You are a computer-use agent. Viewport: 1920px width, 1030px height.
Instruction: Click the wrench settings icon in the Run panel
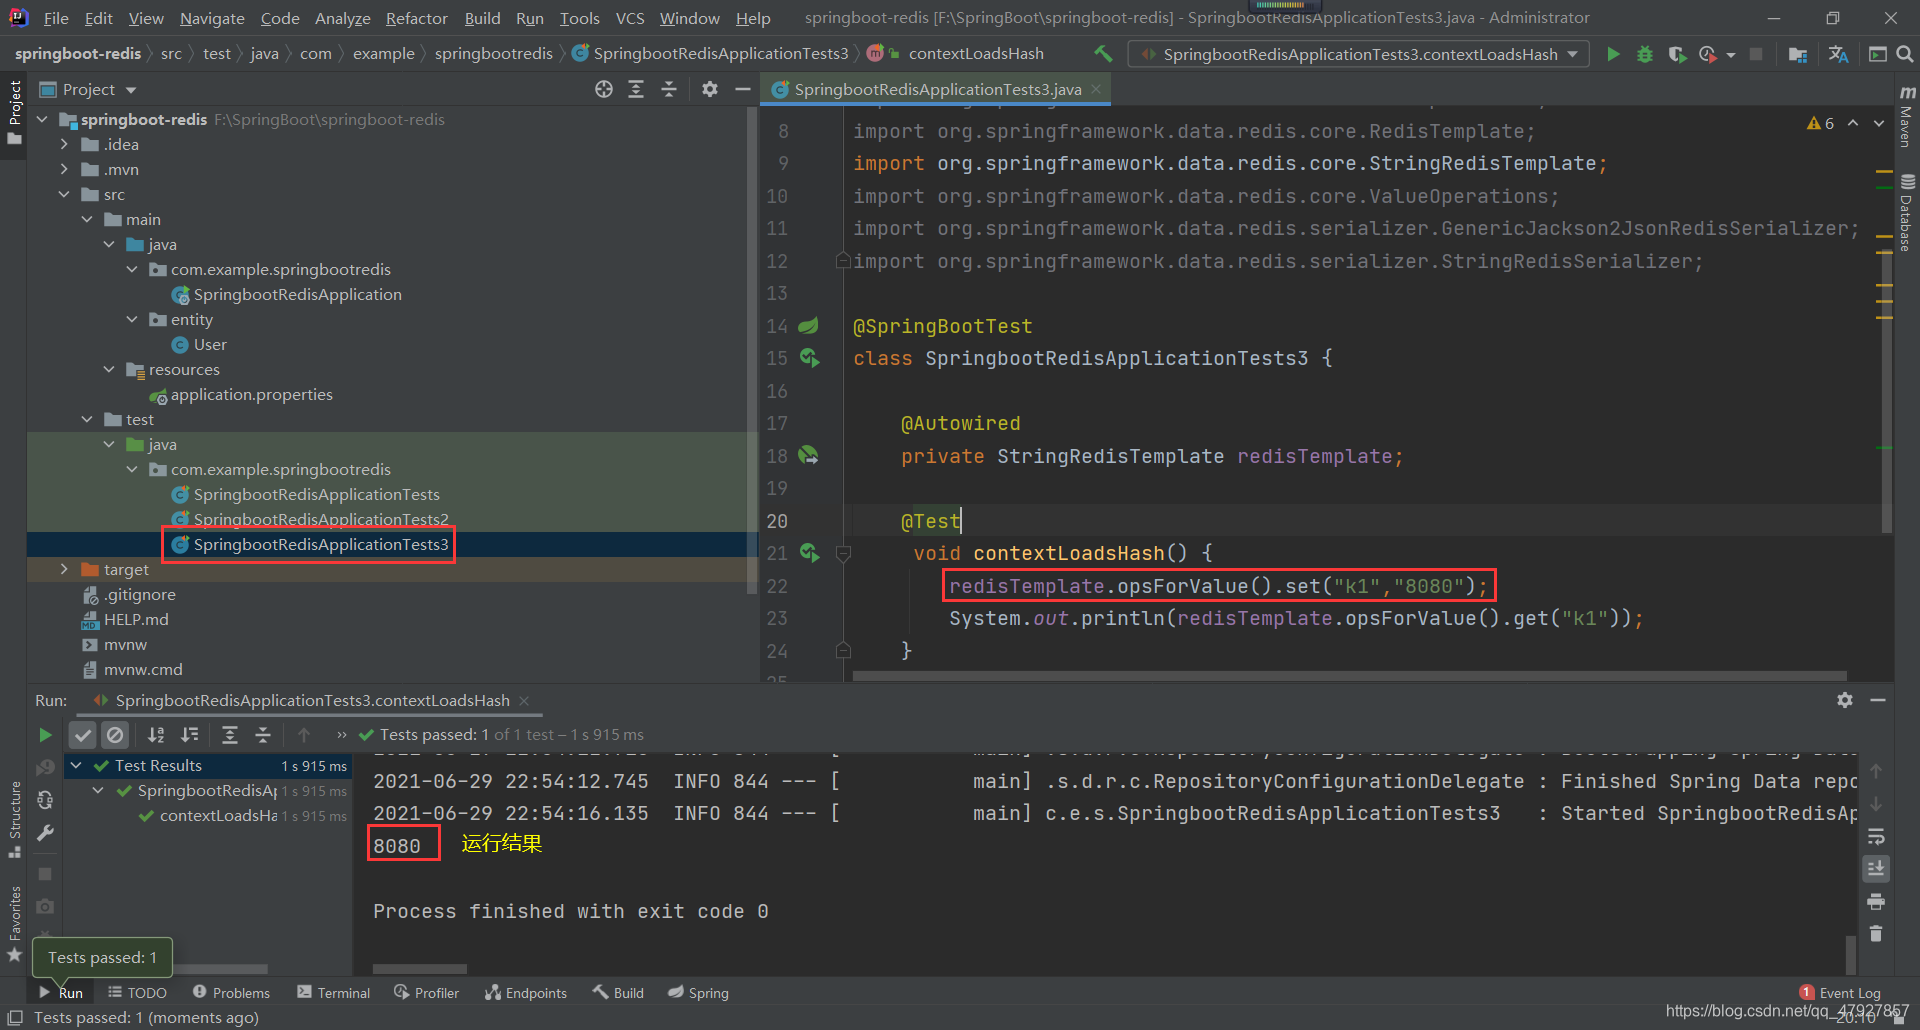45,833
